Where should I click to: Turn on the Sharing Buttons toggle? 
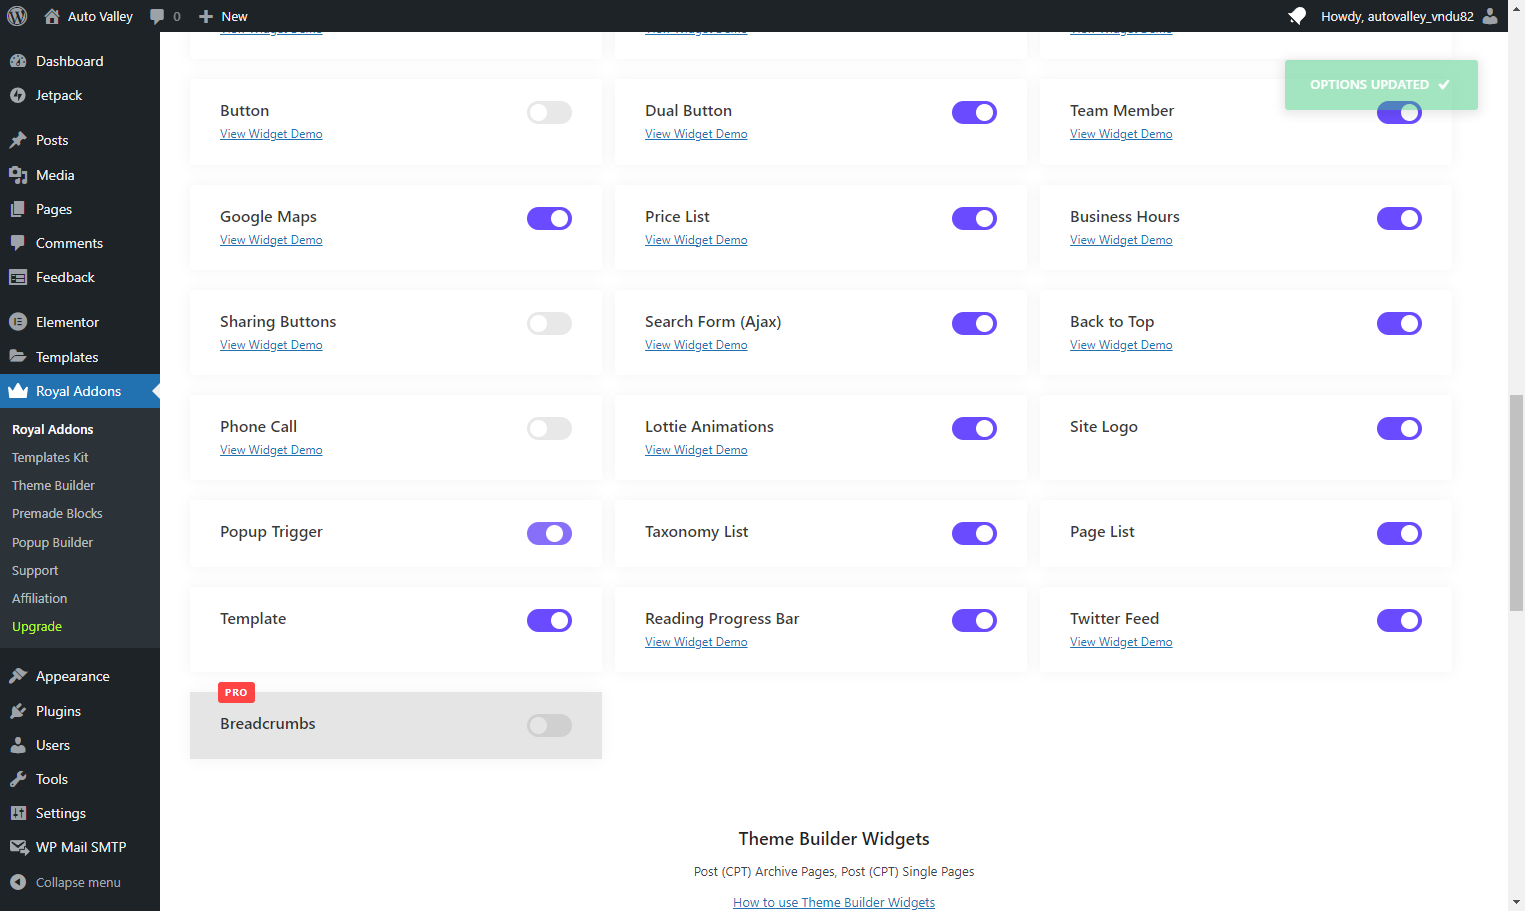(549, 323)
